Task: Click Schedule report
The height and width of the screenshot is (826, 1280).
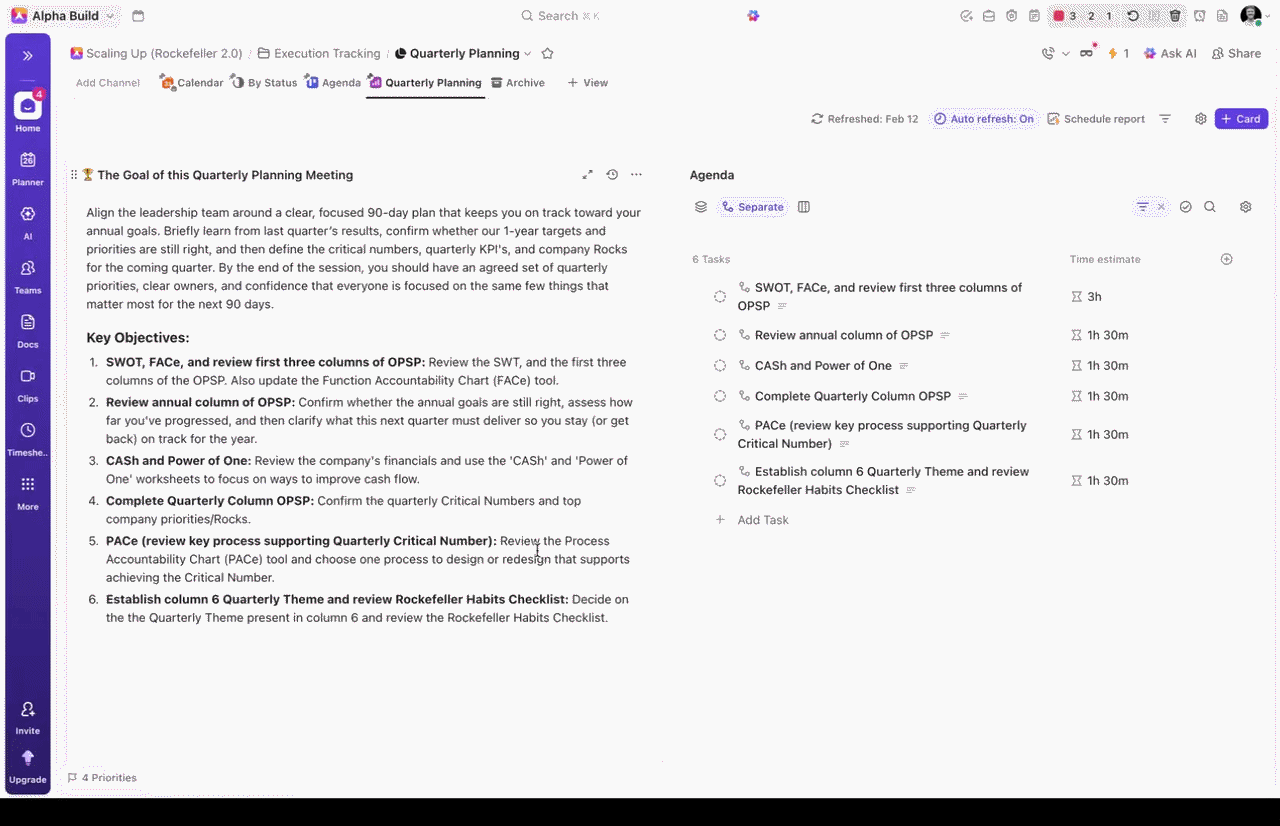Action: [x=1096, y=119]
